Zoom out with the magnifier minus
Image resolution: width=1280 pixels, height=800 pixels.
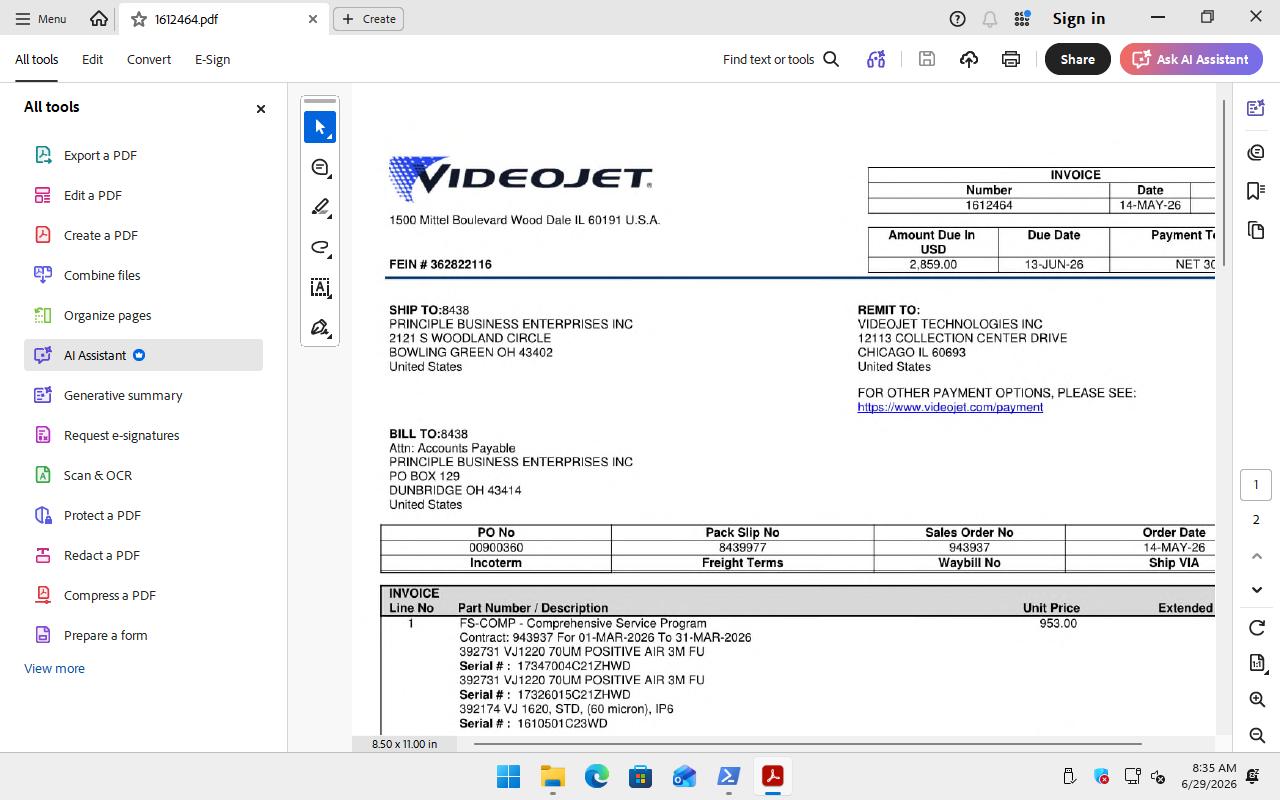1257,736
